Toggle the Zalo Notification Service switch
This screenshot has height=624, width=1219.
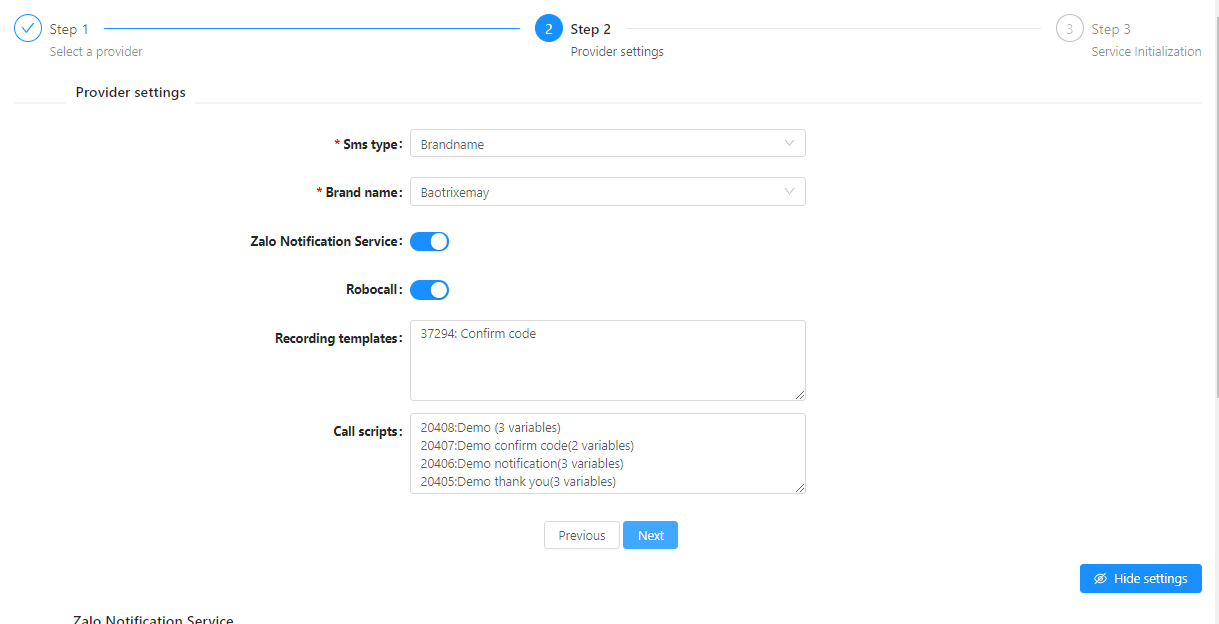click(x=429, y=241)
